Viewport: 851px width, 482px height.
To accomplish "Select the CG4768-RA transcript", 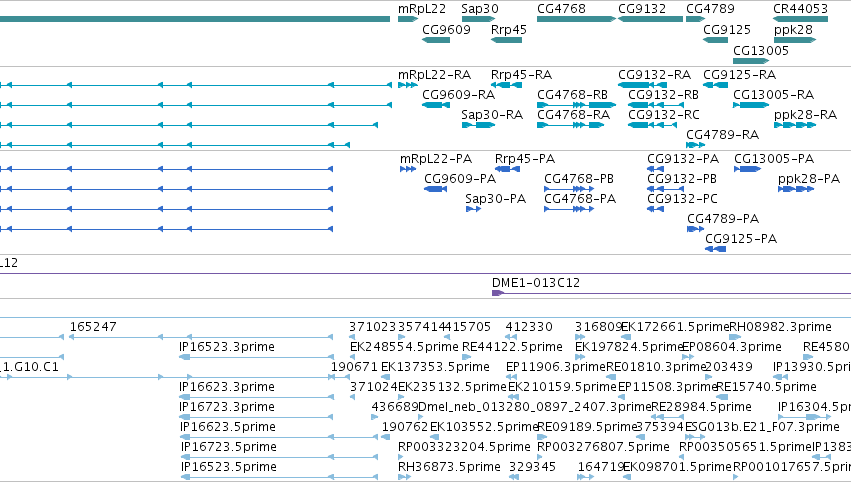I will pyautogui.click(x=570, y=125).
